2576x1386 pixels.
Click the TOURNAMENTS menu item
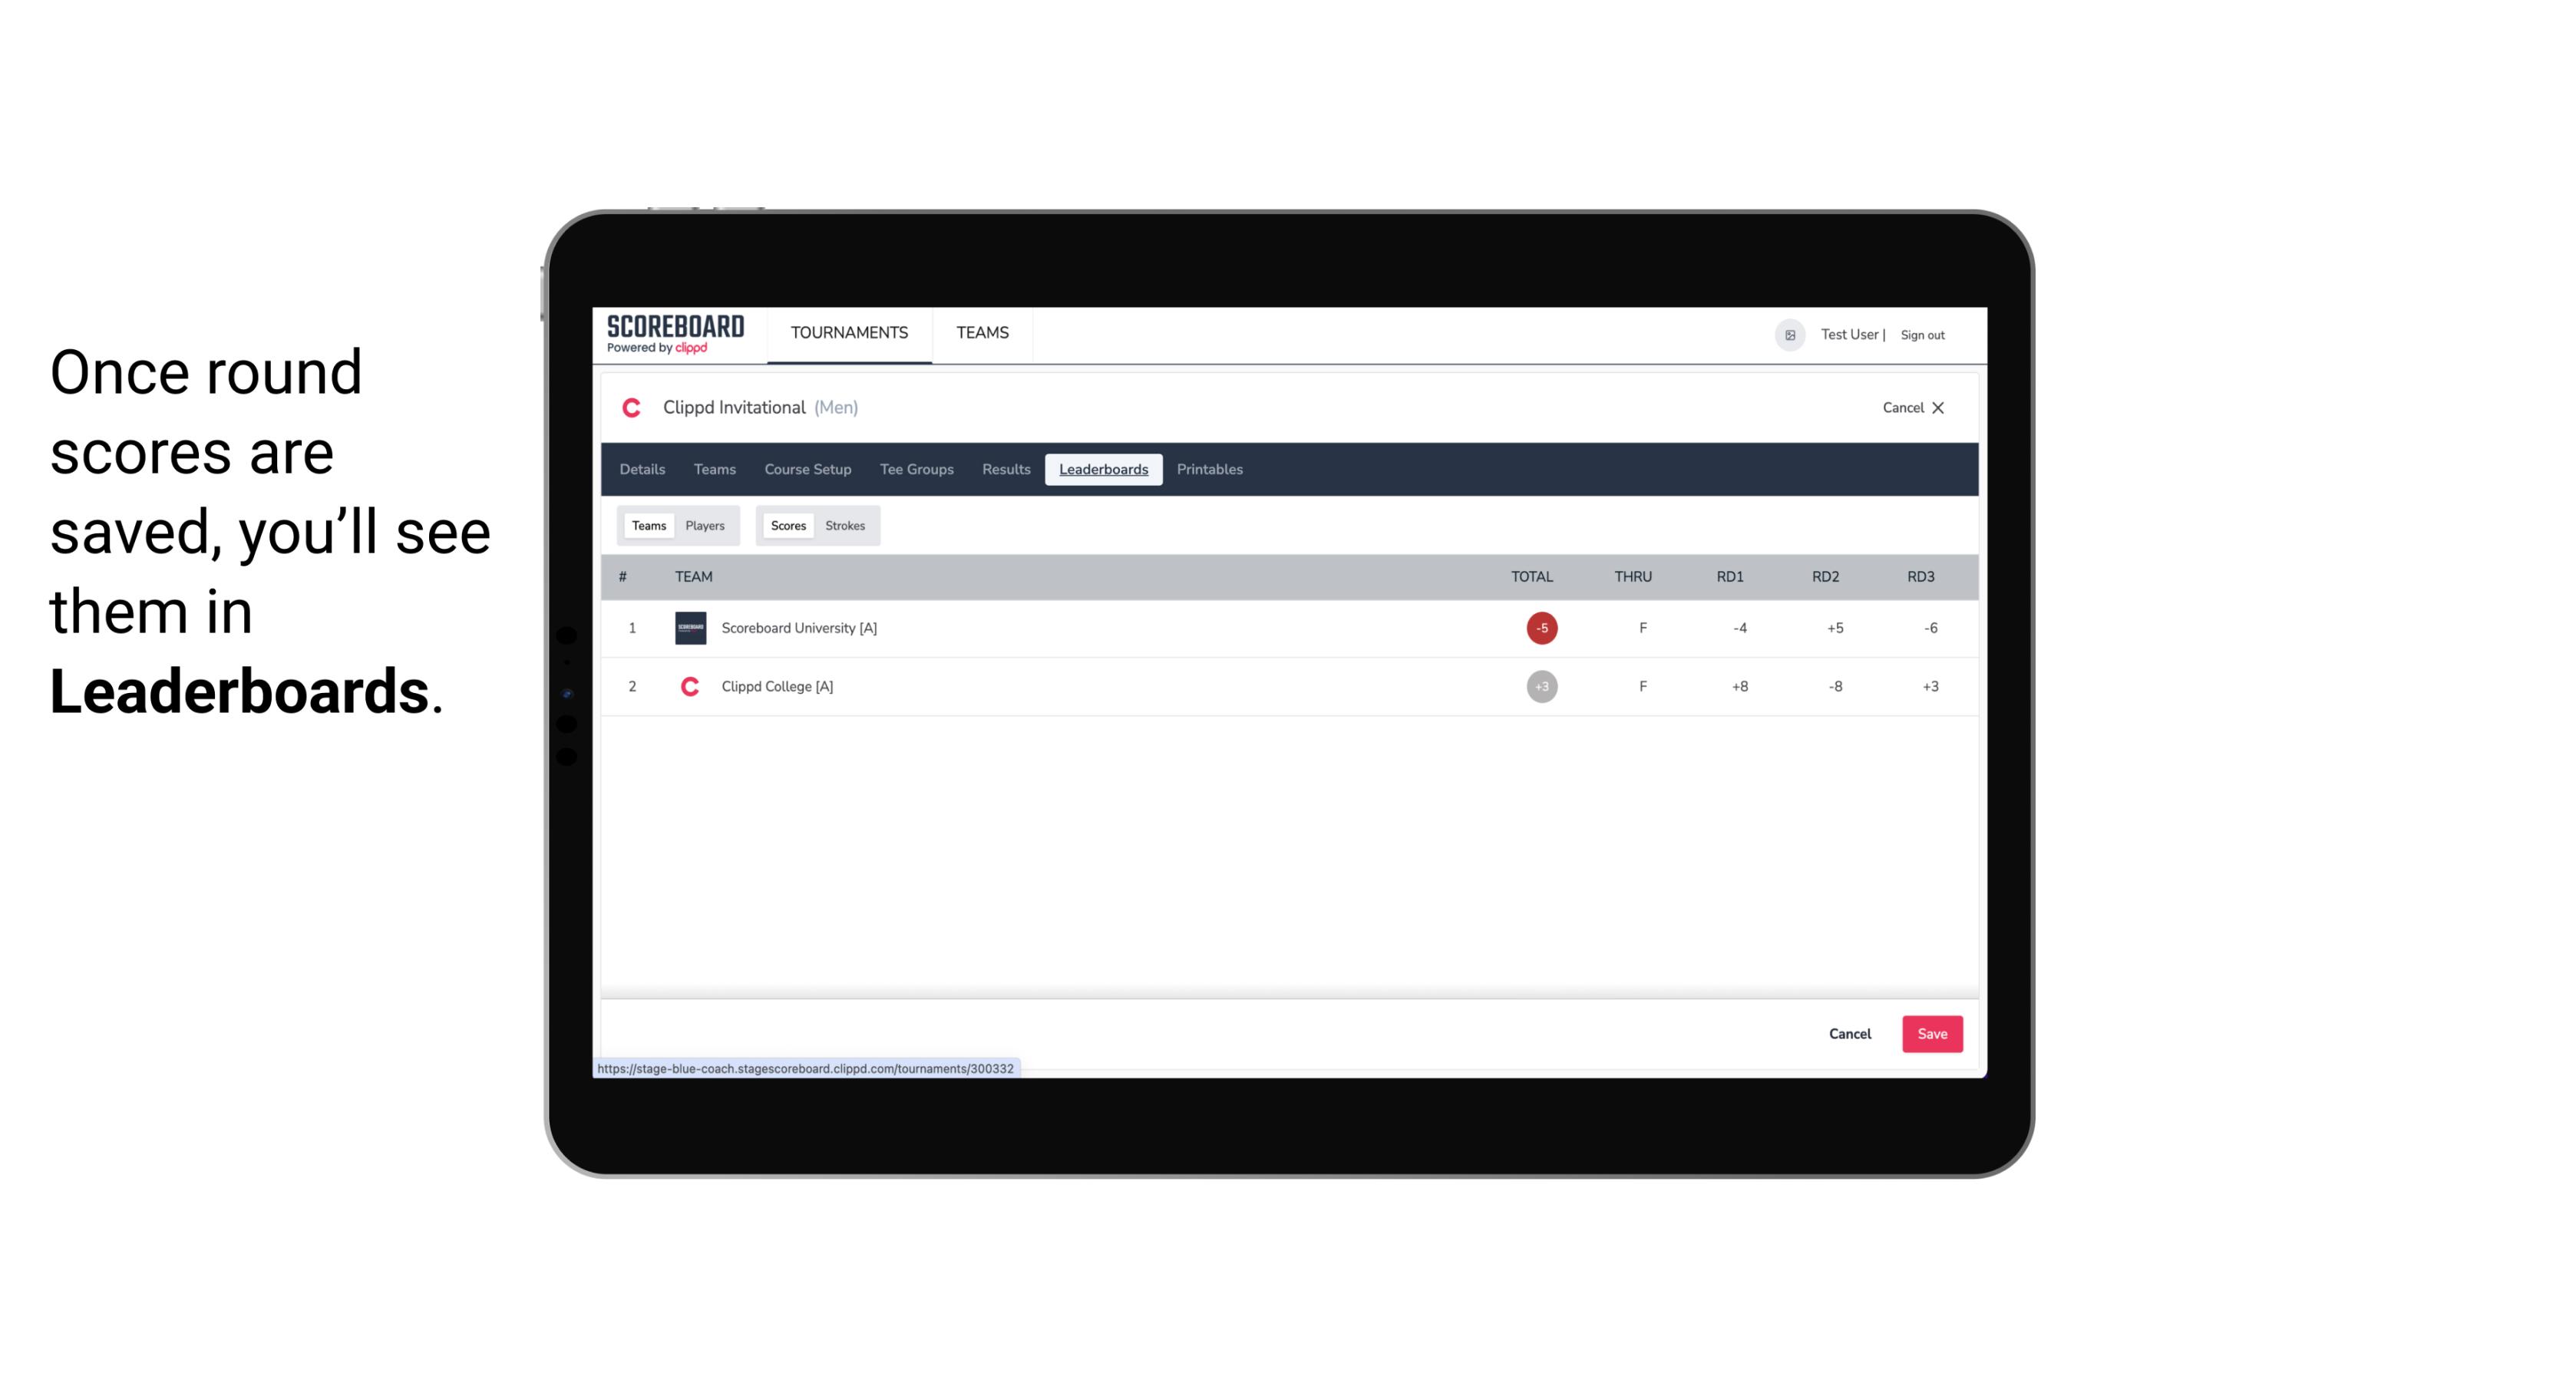tap(850, 333)
